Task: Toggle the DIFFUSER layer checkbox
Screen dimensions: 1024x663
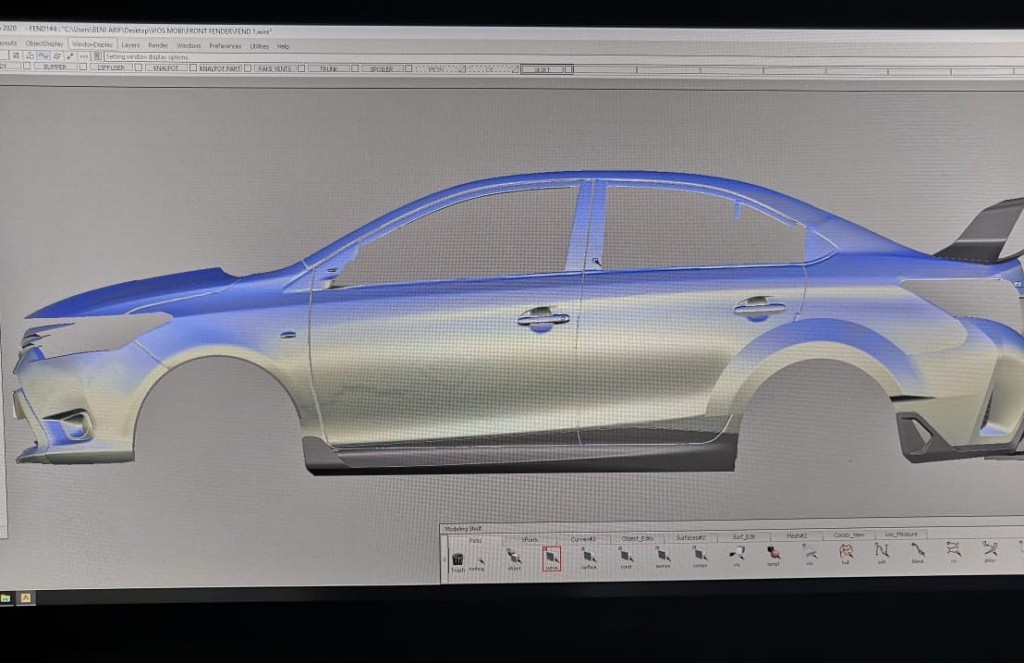Action: coord(84,67)
